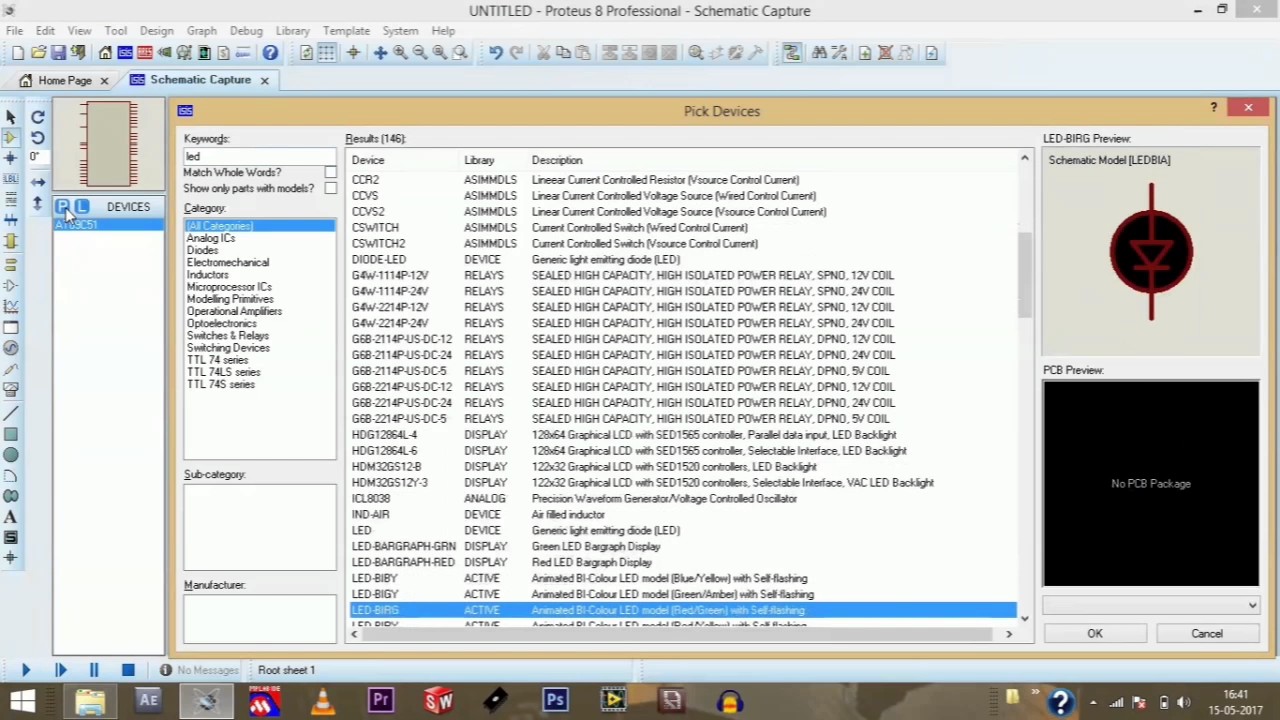
Task: Click the Save Project floppy icon
Action: (58, 53)
